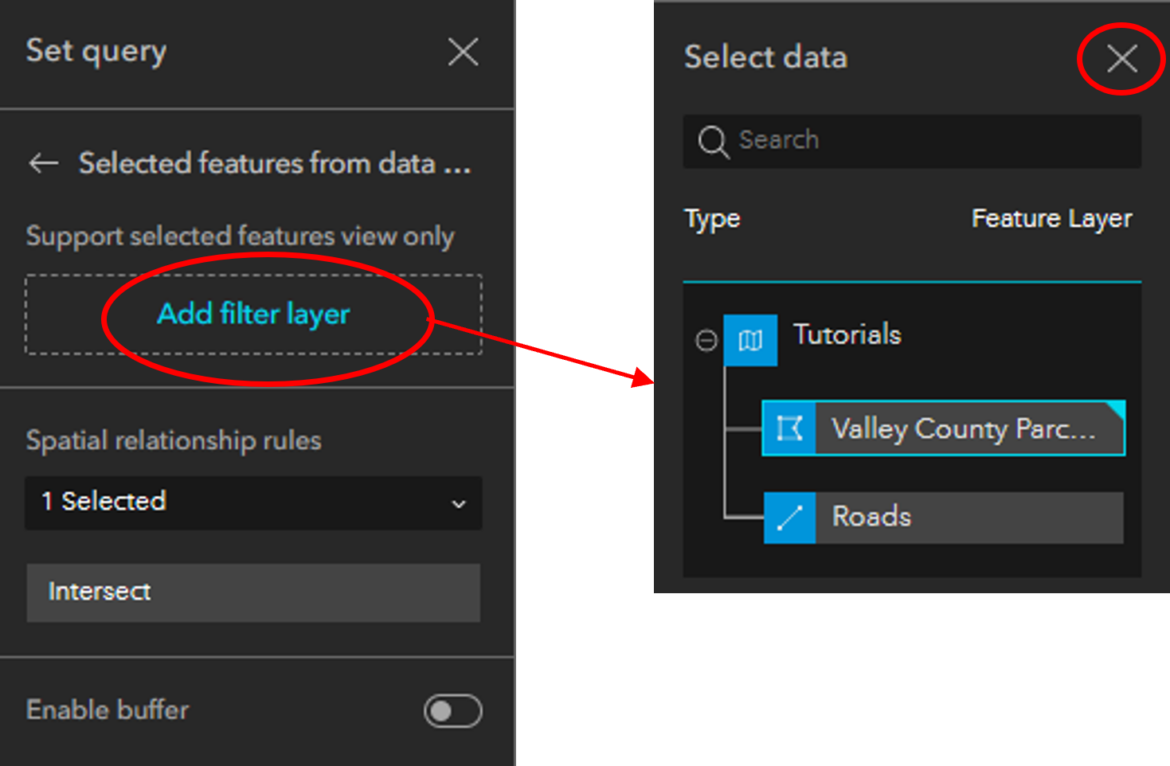
Task: Click the polyline icon beside Roads
Action: click(x=791, y=517)
